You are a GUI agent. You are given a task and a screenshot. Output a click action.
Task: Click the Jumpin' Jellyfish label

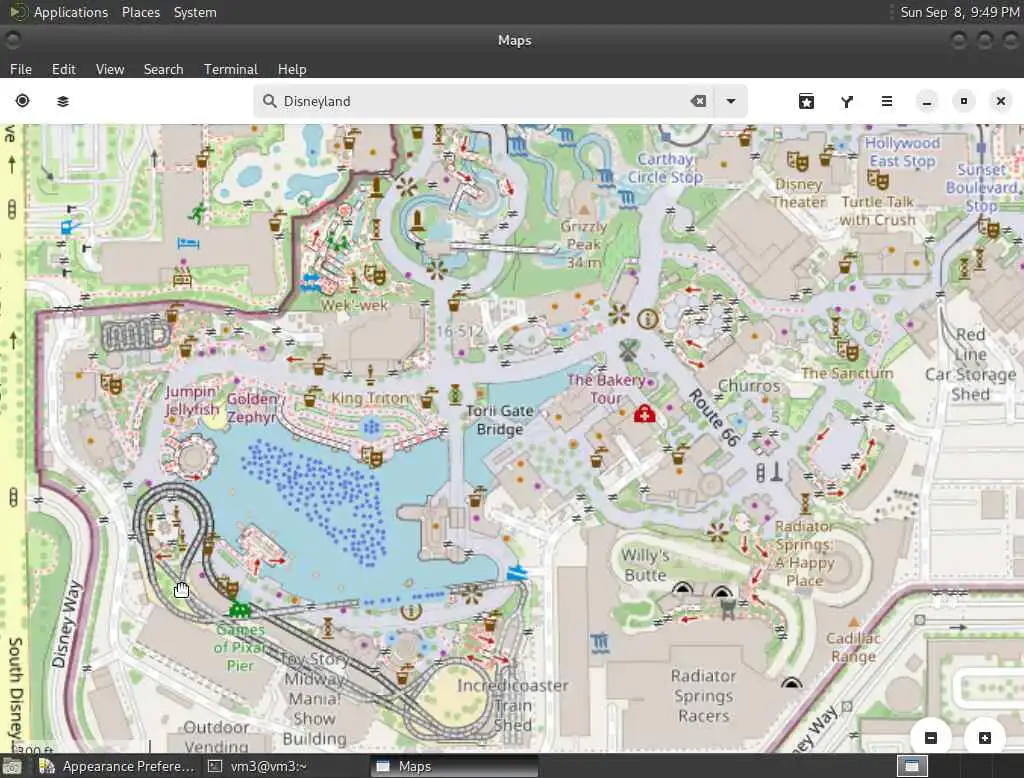[x=191, y=400]
